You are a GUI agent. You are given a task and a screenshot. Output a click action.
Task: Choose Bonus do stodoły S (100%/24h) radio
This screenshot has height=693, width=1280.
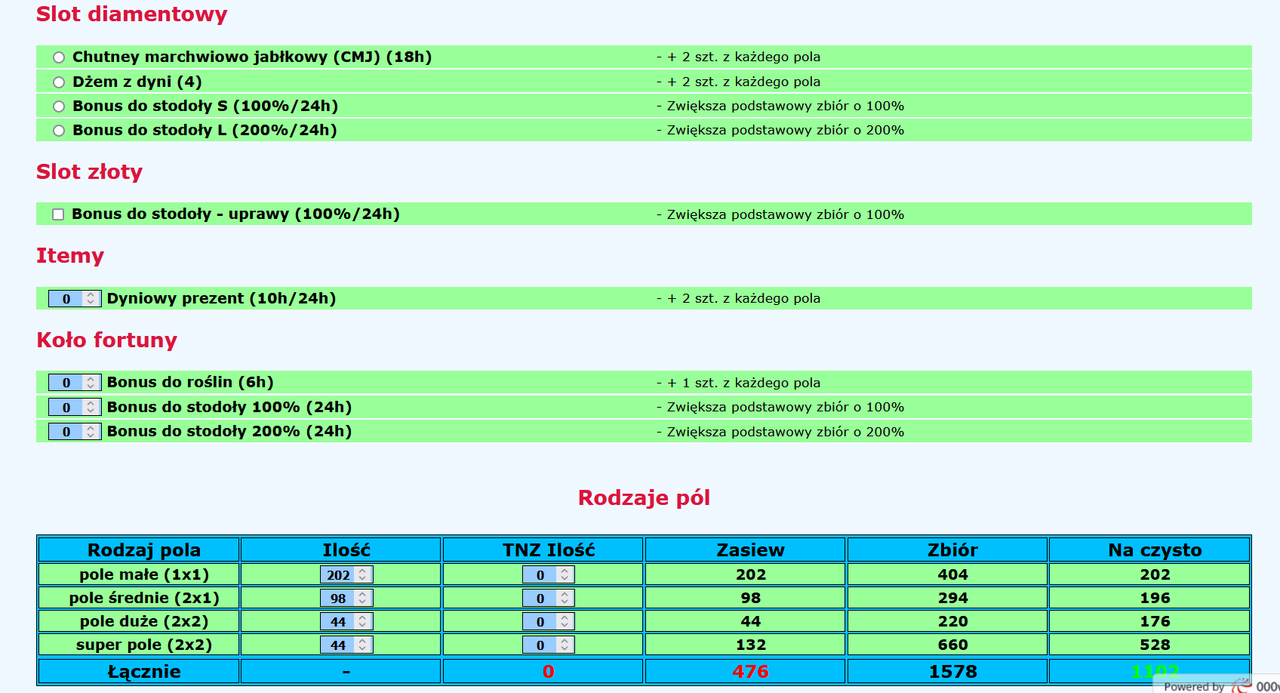(59, 106)
